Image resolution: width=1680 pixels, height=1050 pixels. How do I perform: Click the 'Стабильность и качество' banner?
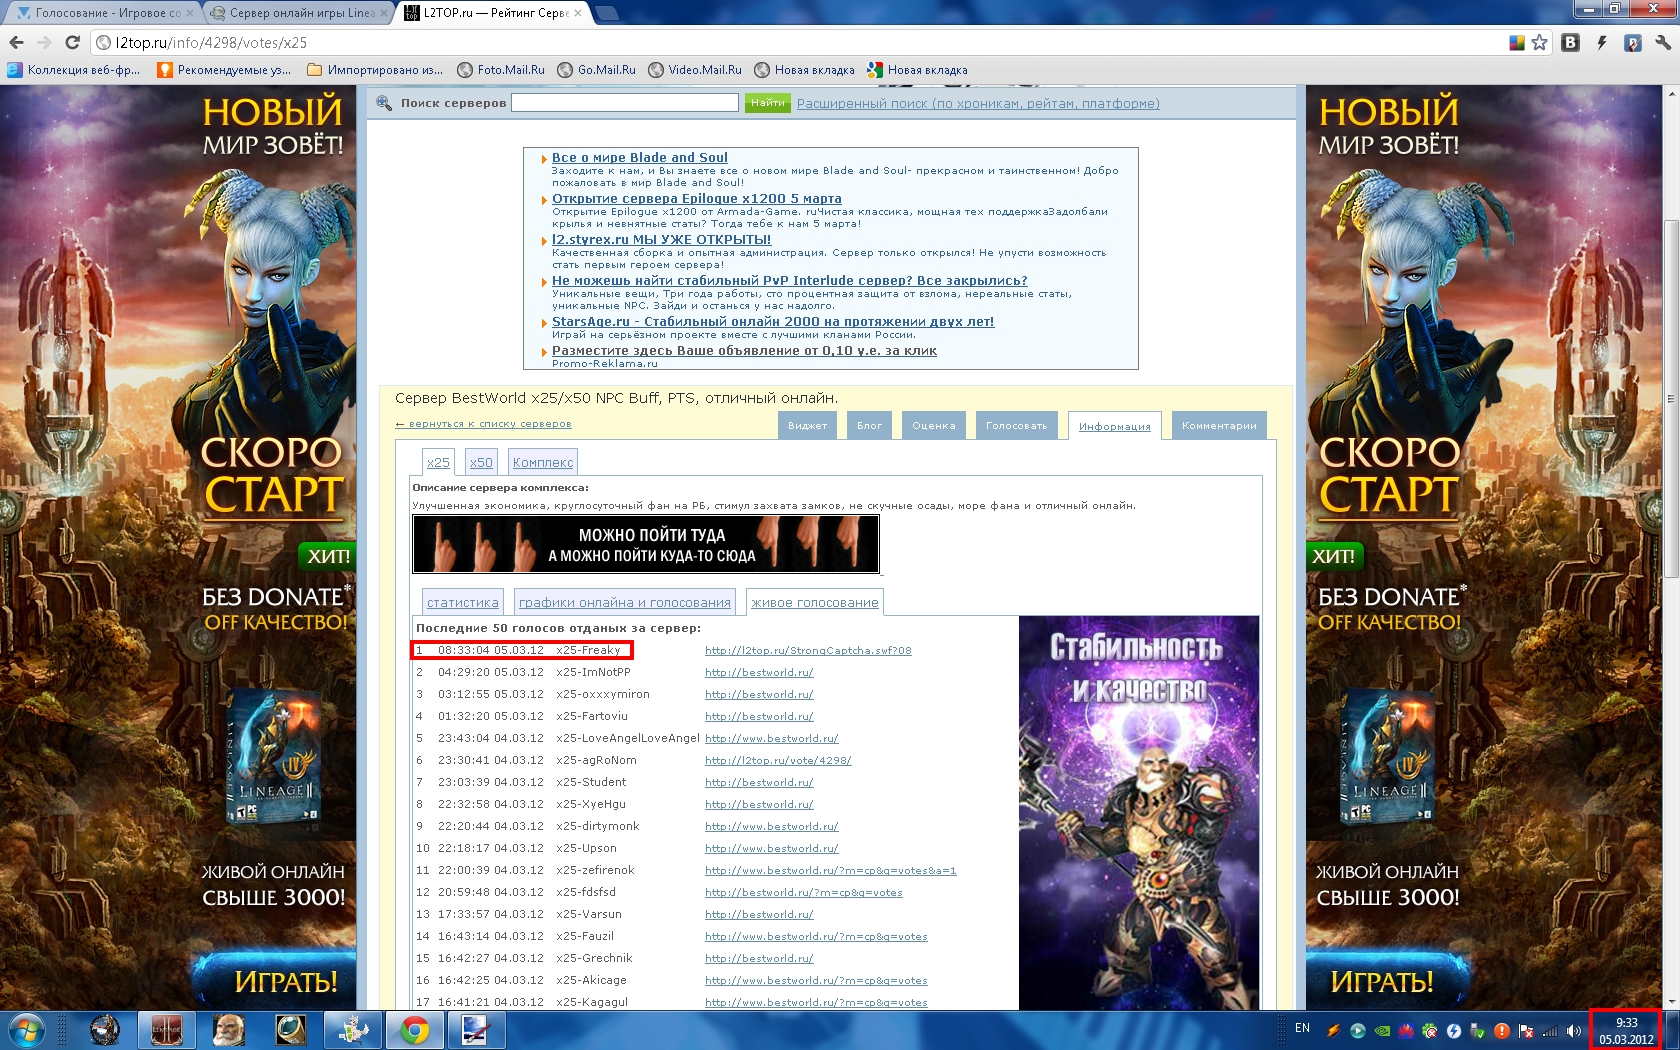point(1139,812)
